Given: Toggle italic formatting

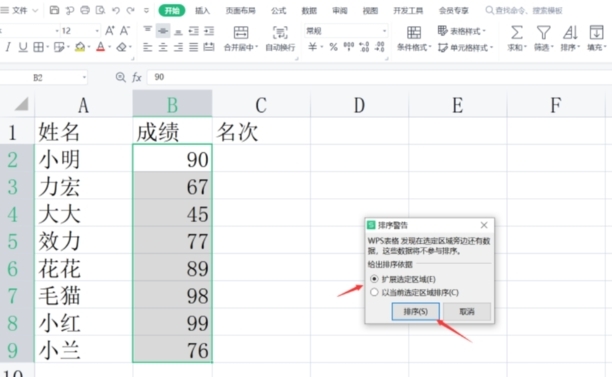Looking at the screenshot, I should point(8,47).
